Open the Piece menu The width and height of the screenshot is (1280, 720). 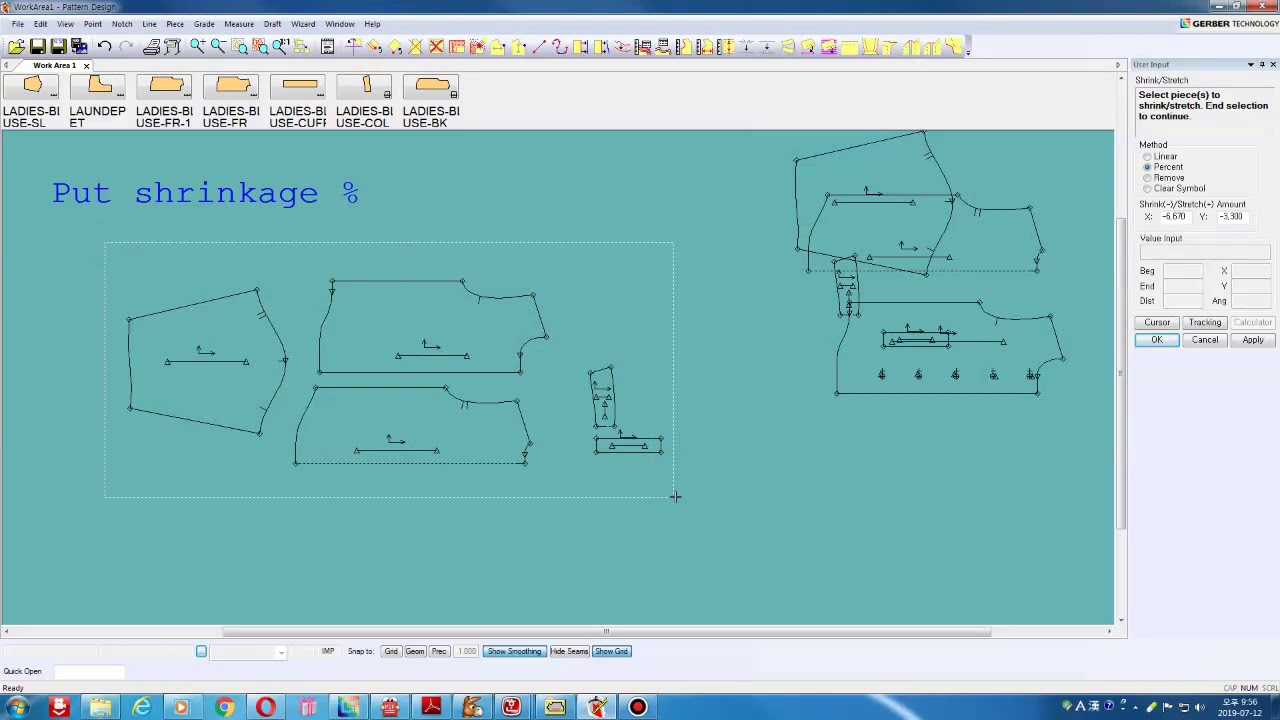pos(175,24)
